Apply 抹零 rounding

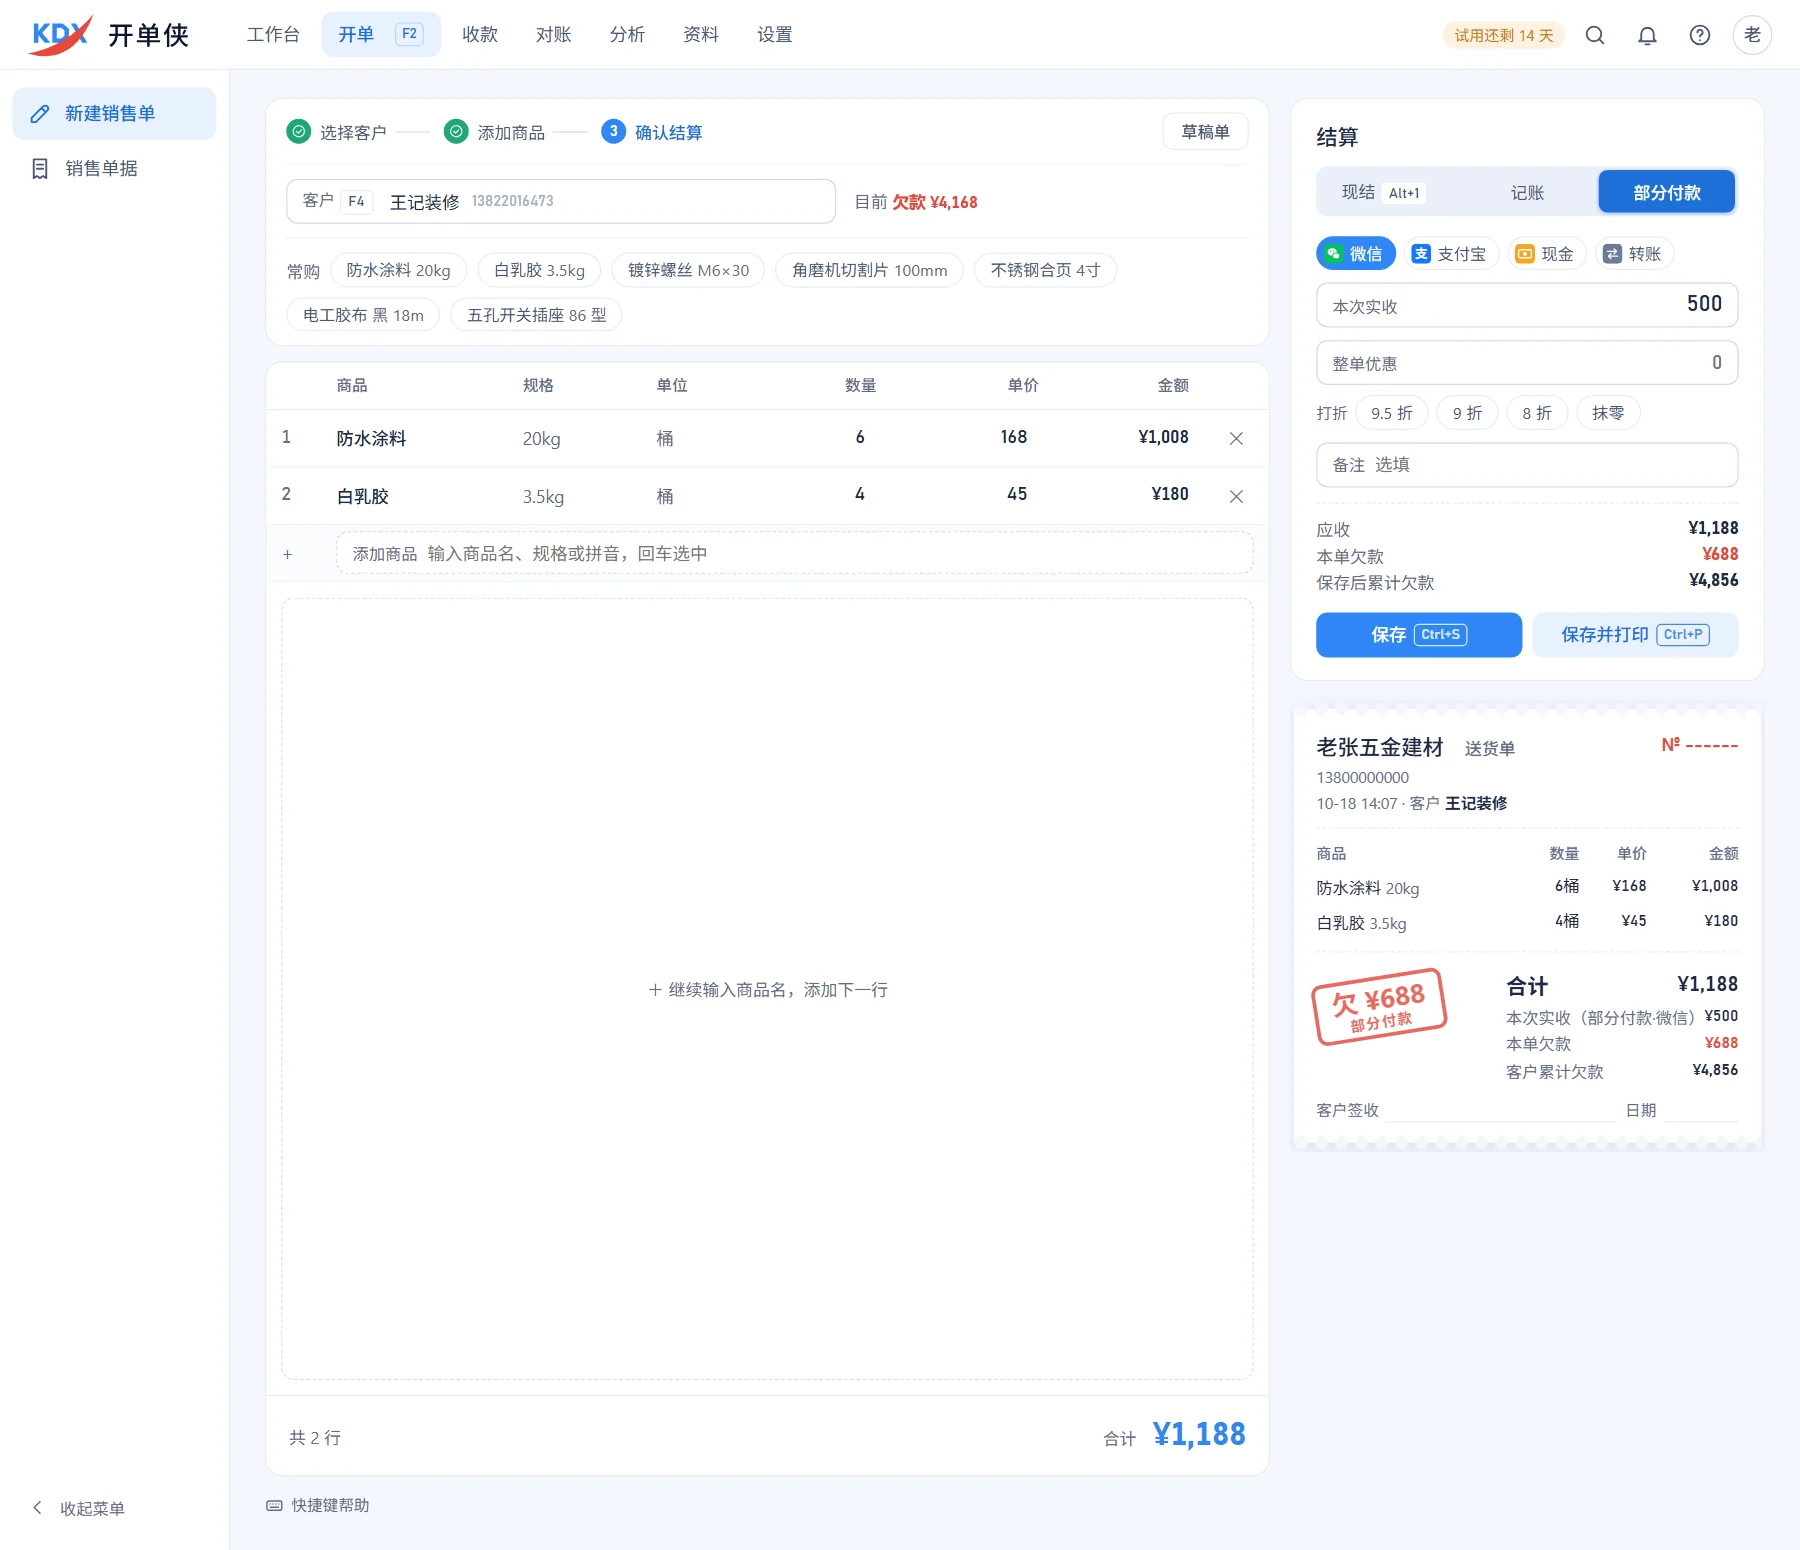pos(1608,413)
